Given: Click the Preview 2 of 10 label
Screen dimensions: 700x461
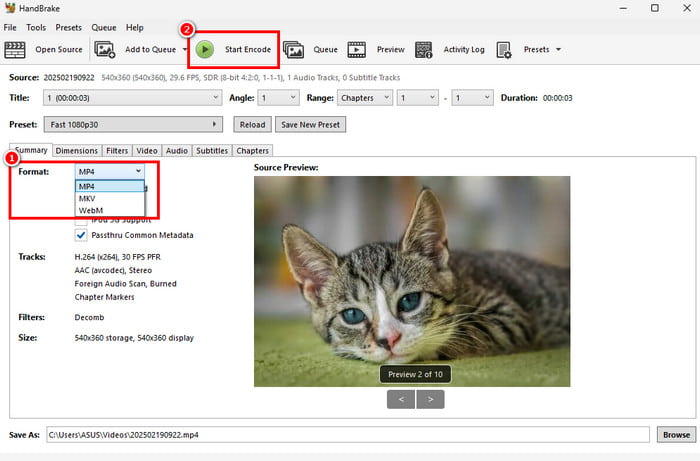Looking at the screenshot, I should [x=415, y=374].
